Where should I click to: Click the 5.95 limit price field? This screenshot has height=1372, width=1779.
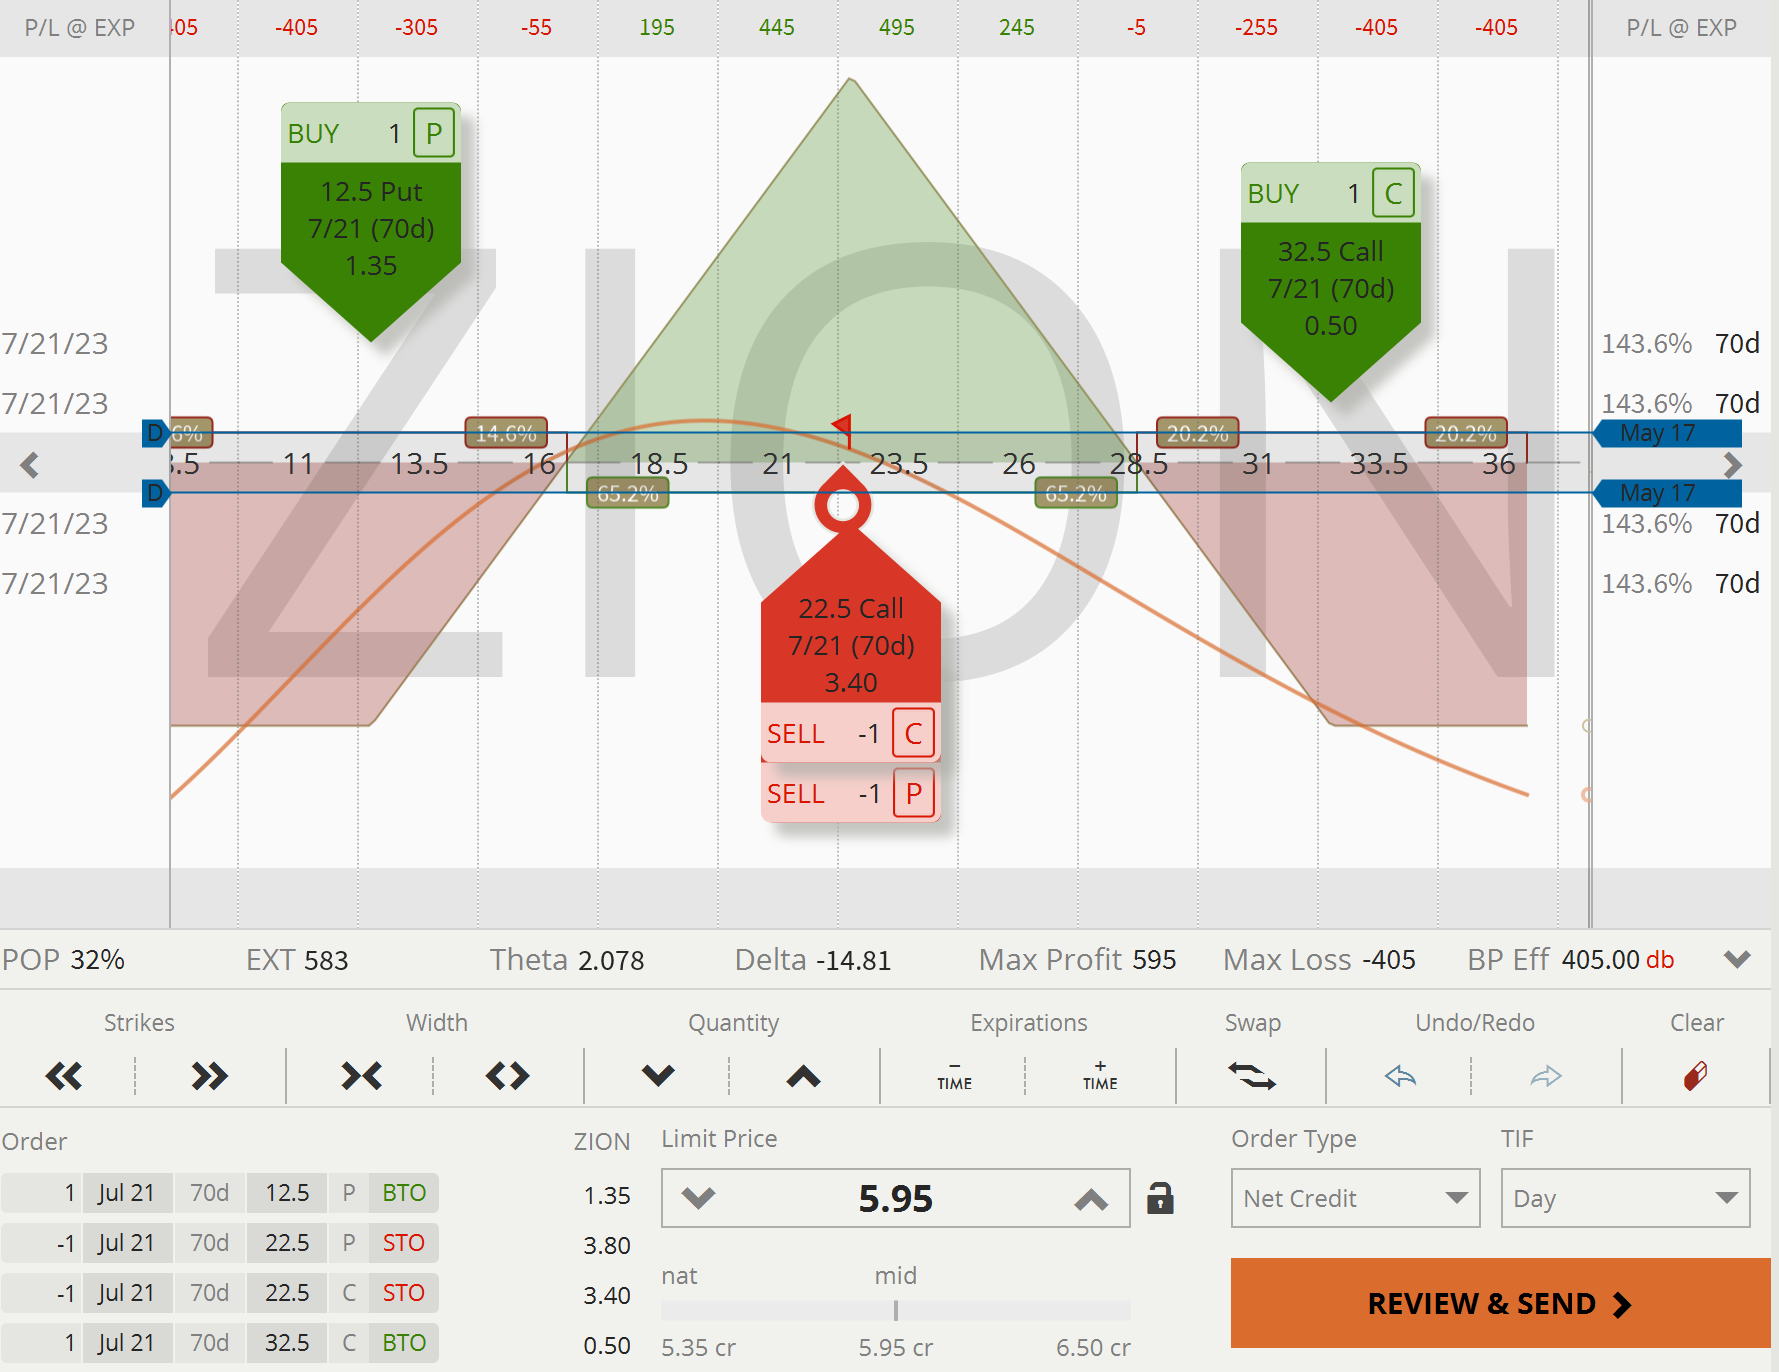tap(895, 1198)
